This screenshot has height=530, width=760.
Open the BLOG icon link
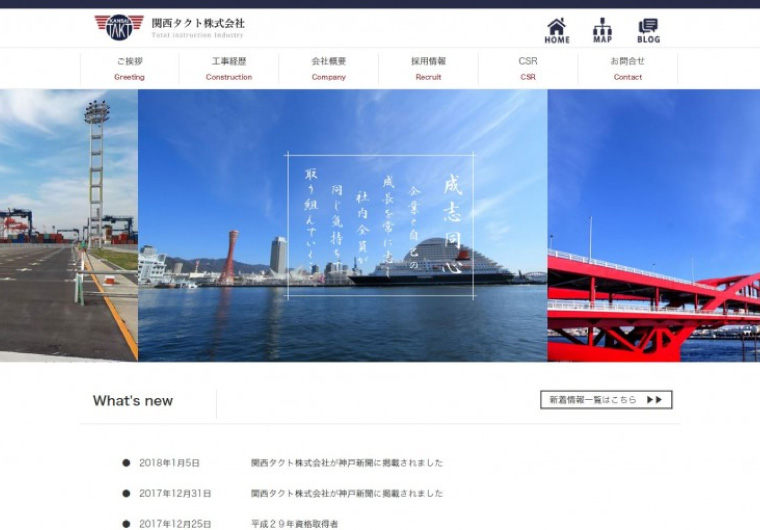click(649, 31)
